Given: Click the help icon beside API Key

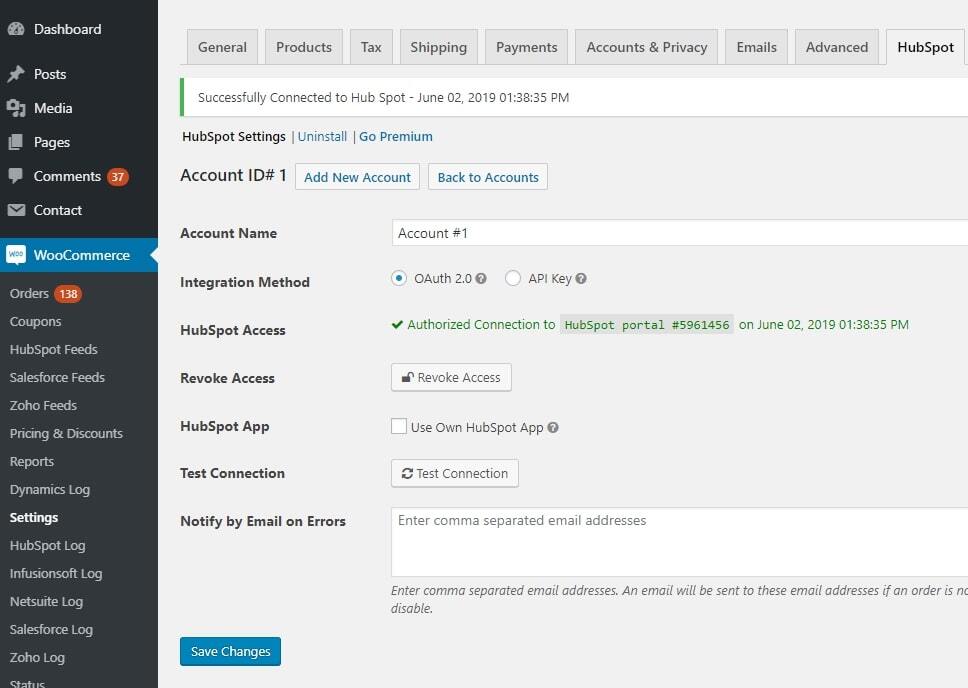Looking at the screenshot, I should [x=581, y=279].
